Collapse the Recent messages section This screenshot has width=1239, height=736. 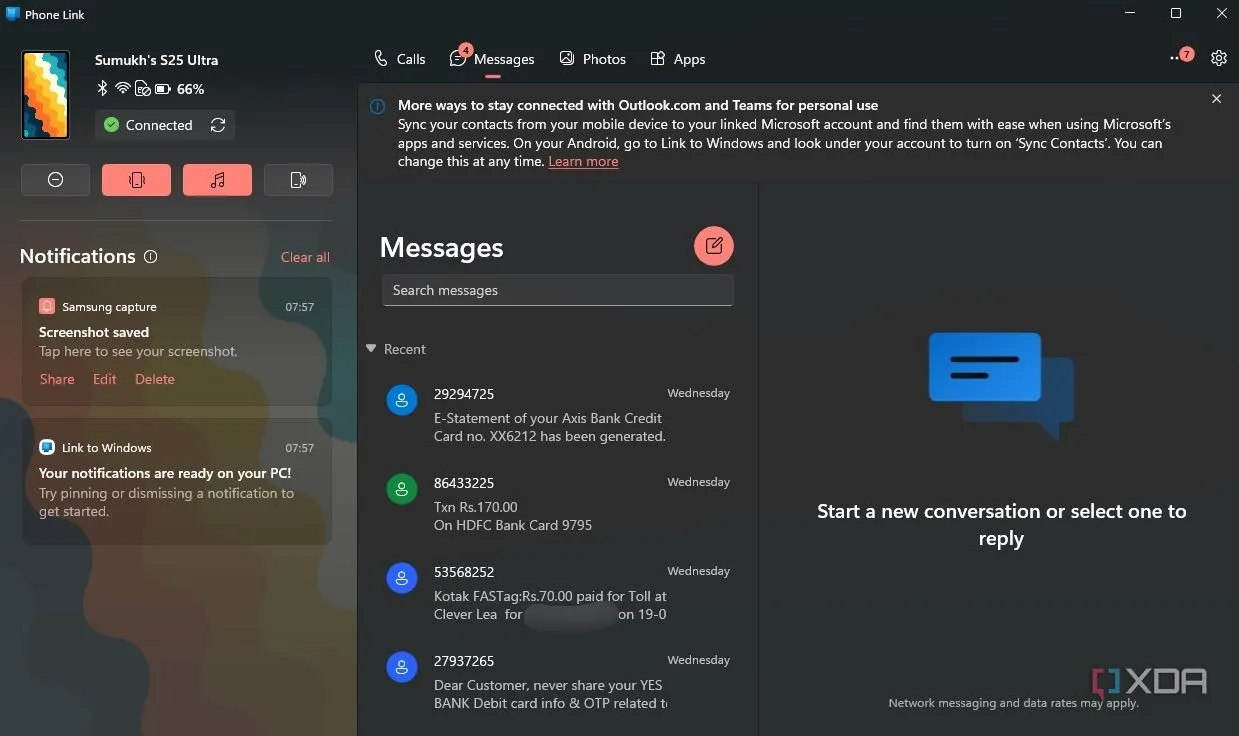point(372,349)
